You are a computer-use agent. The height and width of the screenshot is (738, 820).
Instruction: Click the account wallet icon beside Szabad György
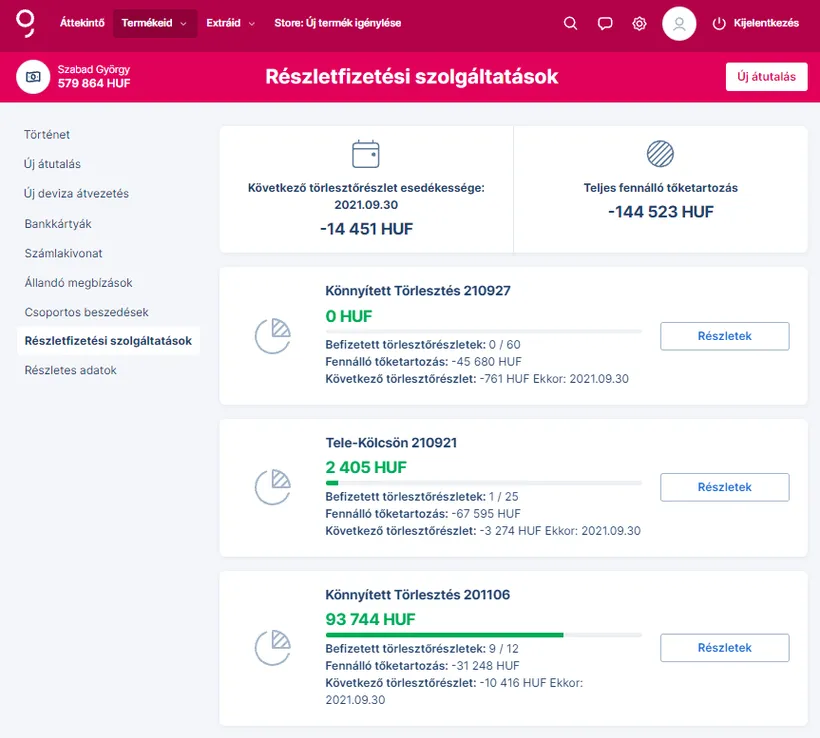pyautogui.click(x=34, y=77)
